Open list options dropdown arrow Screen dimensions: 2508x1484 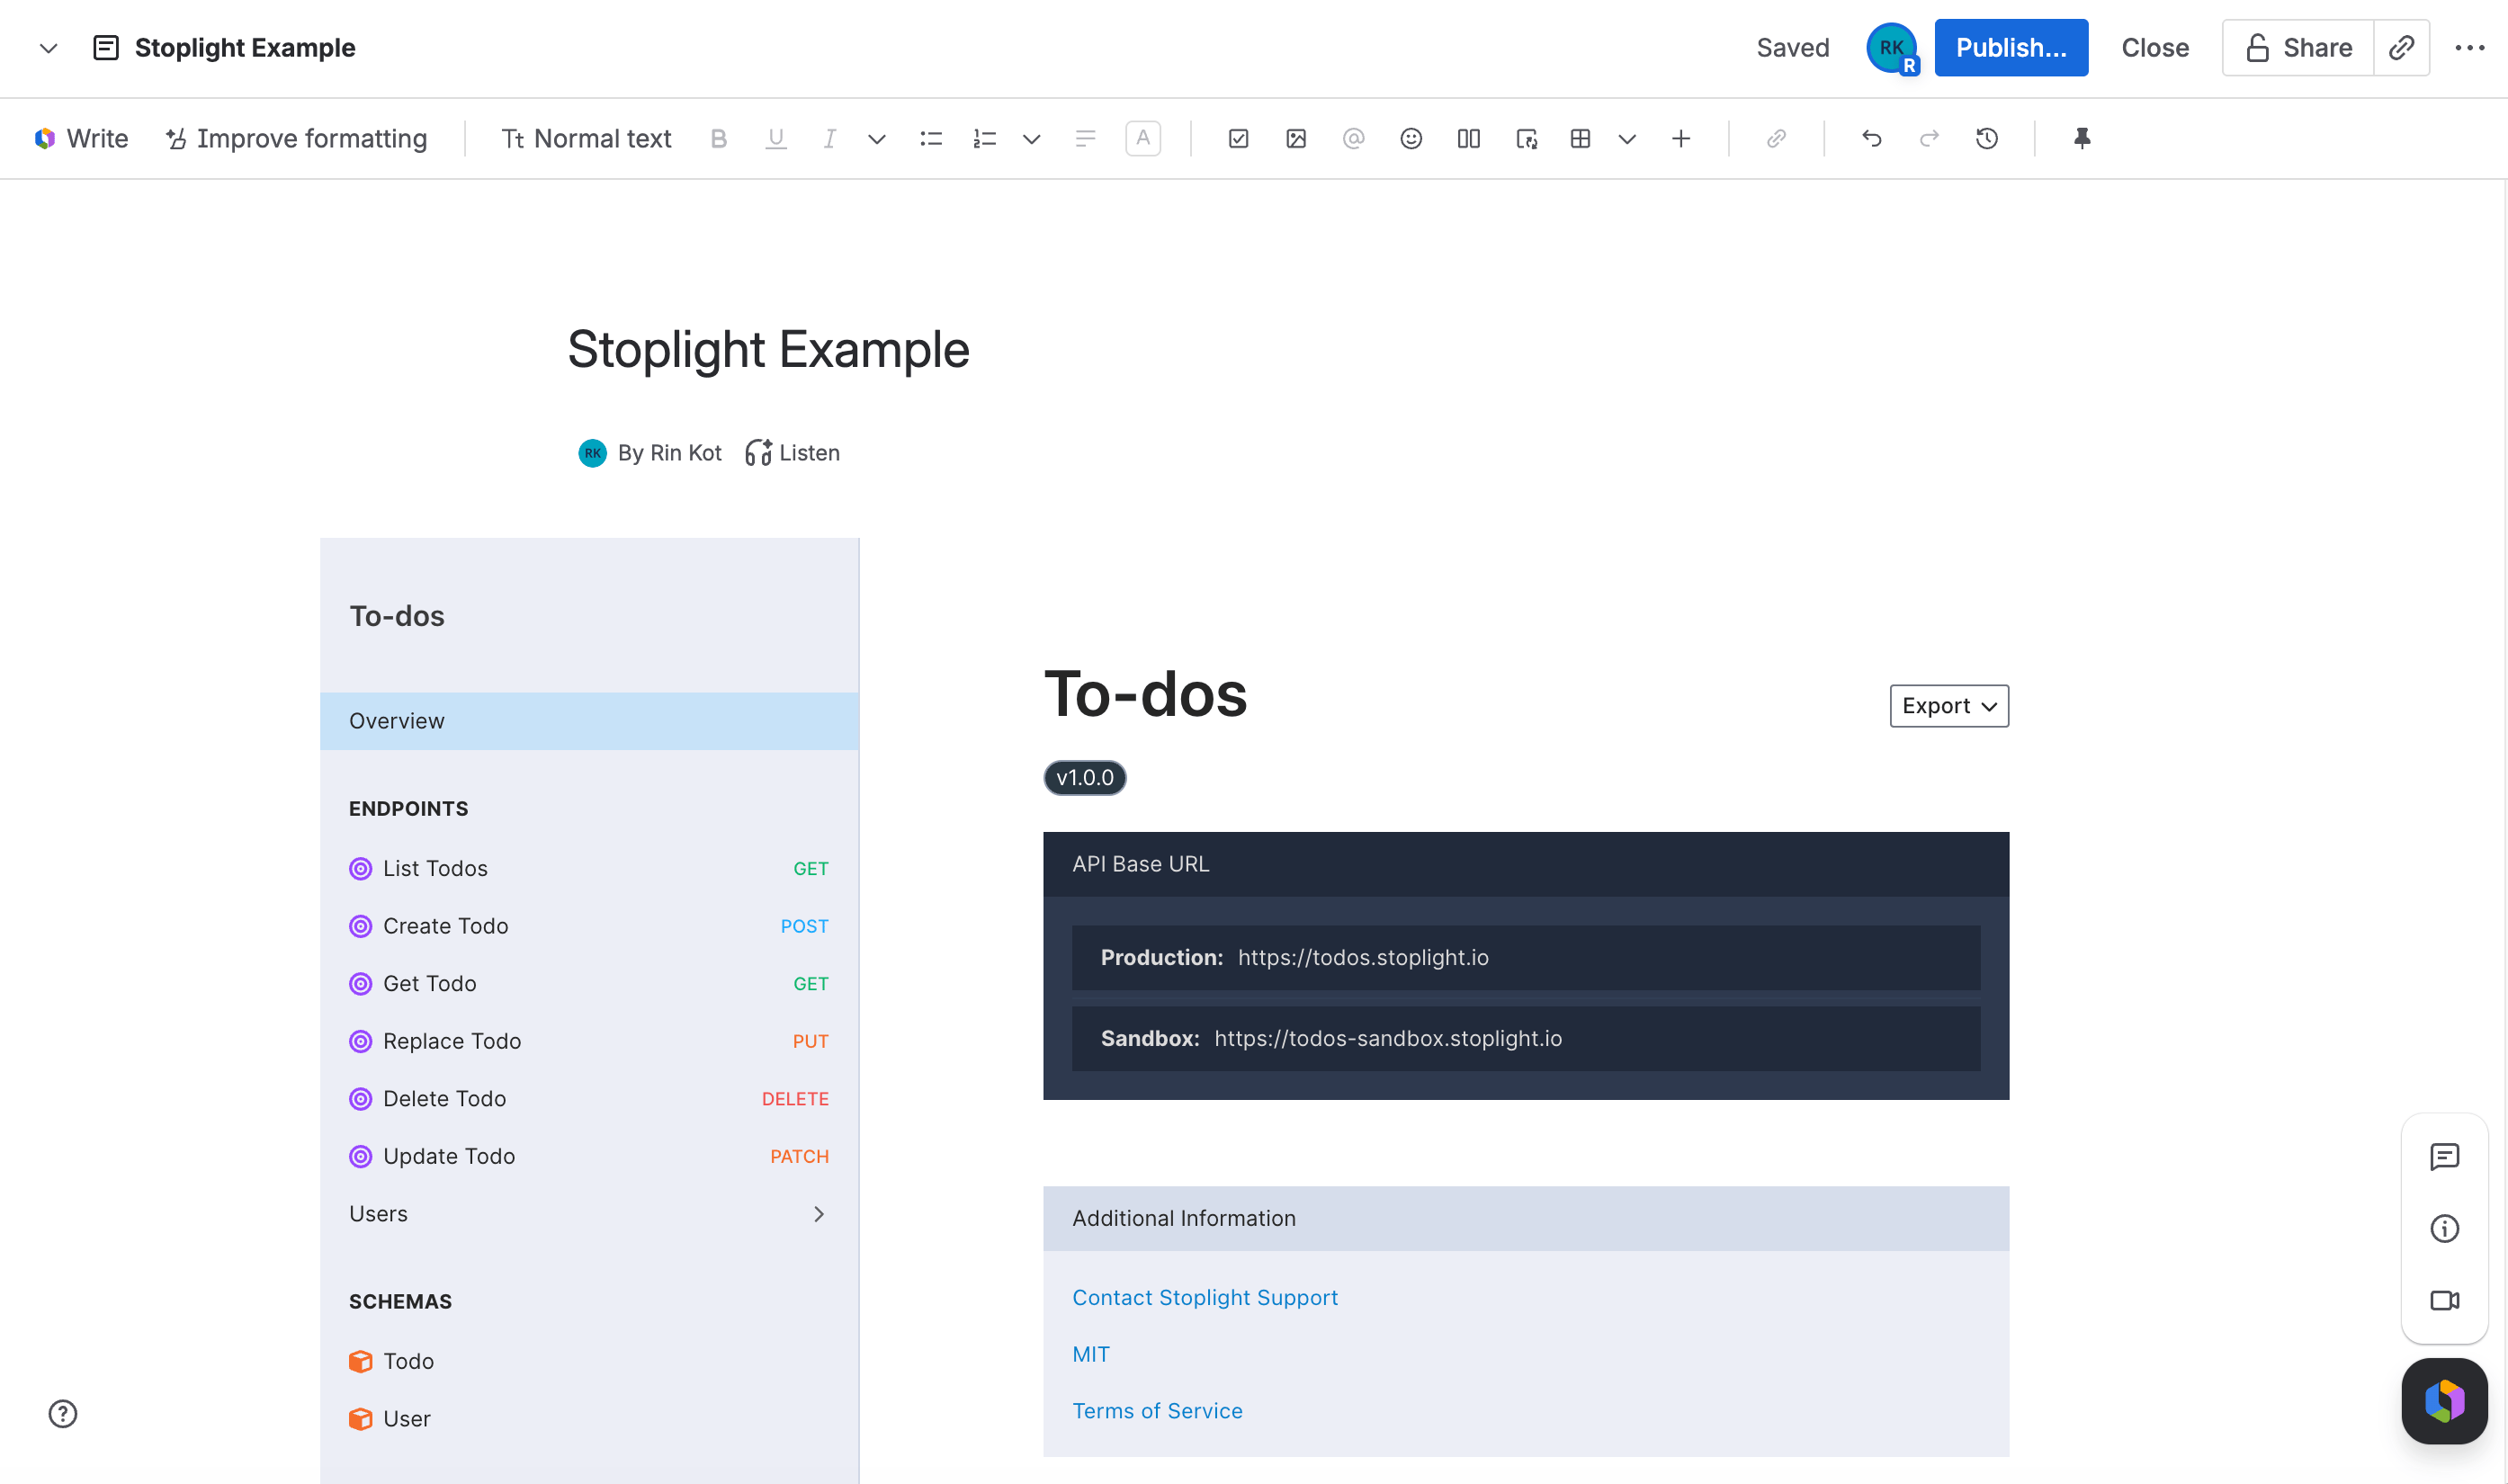pyautogui.click(x=1031, y=138)
